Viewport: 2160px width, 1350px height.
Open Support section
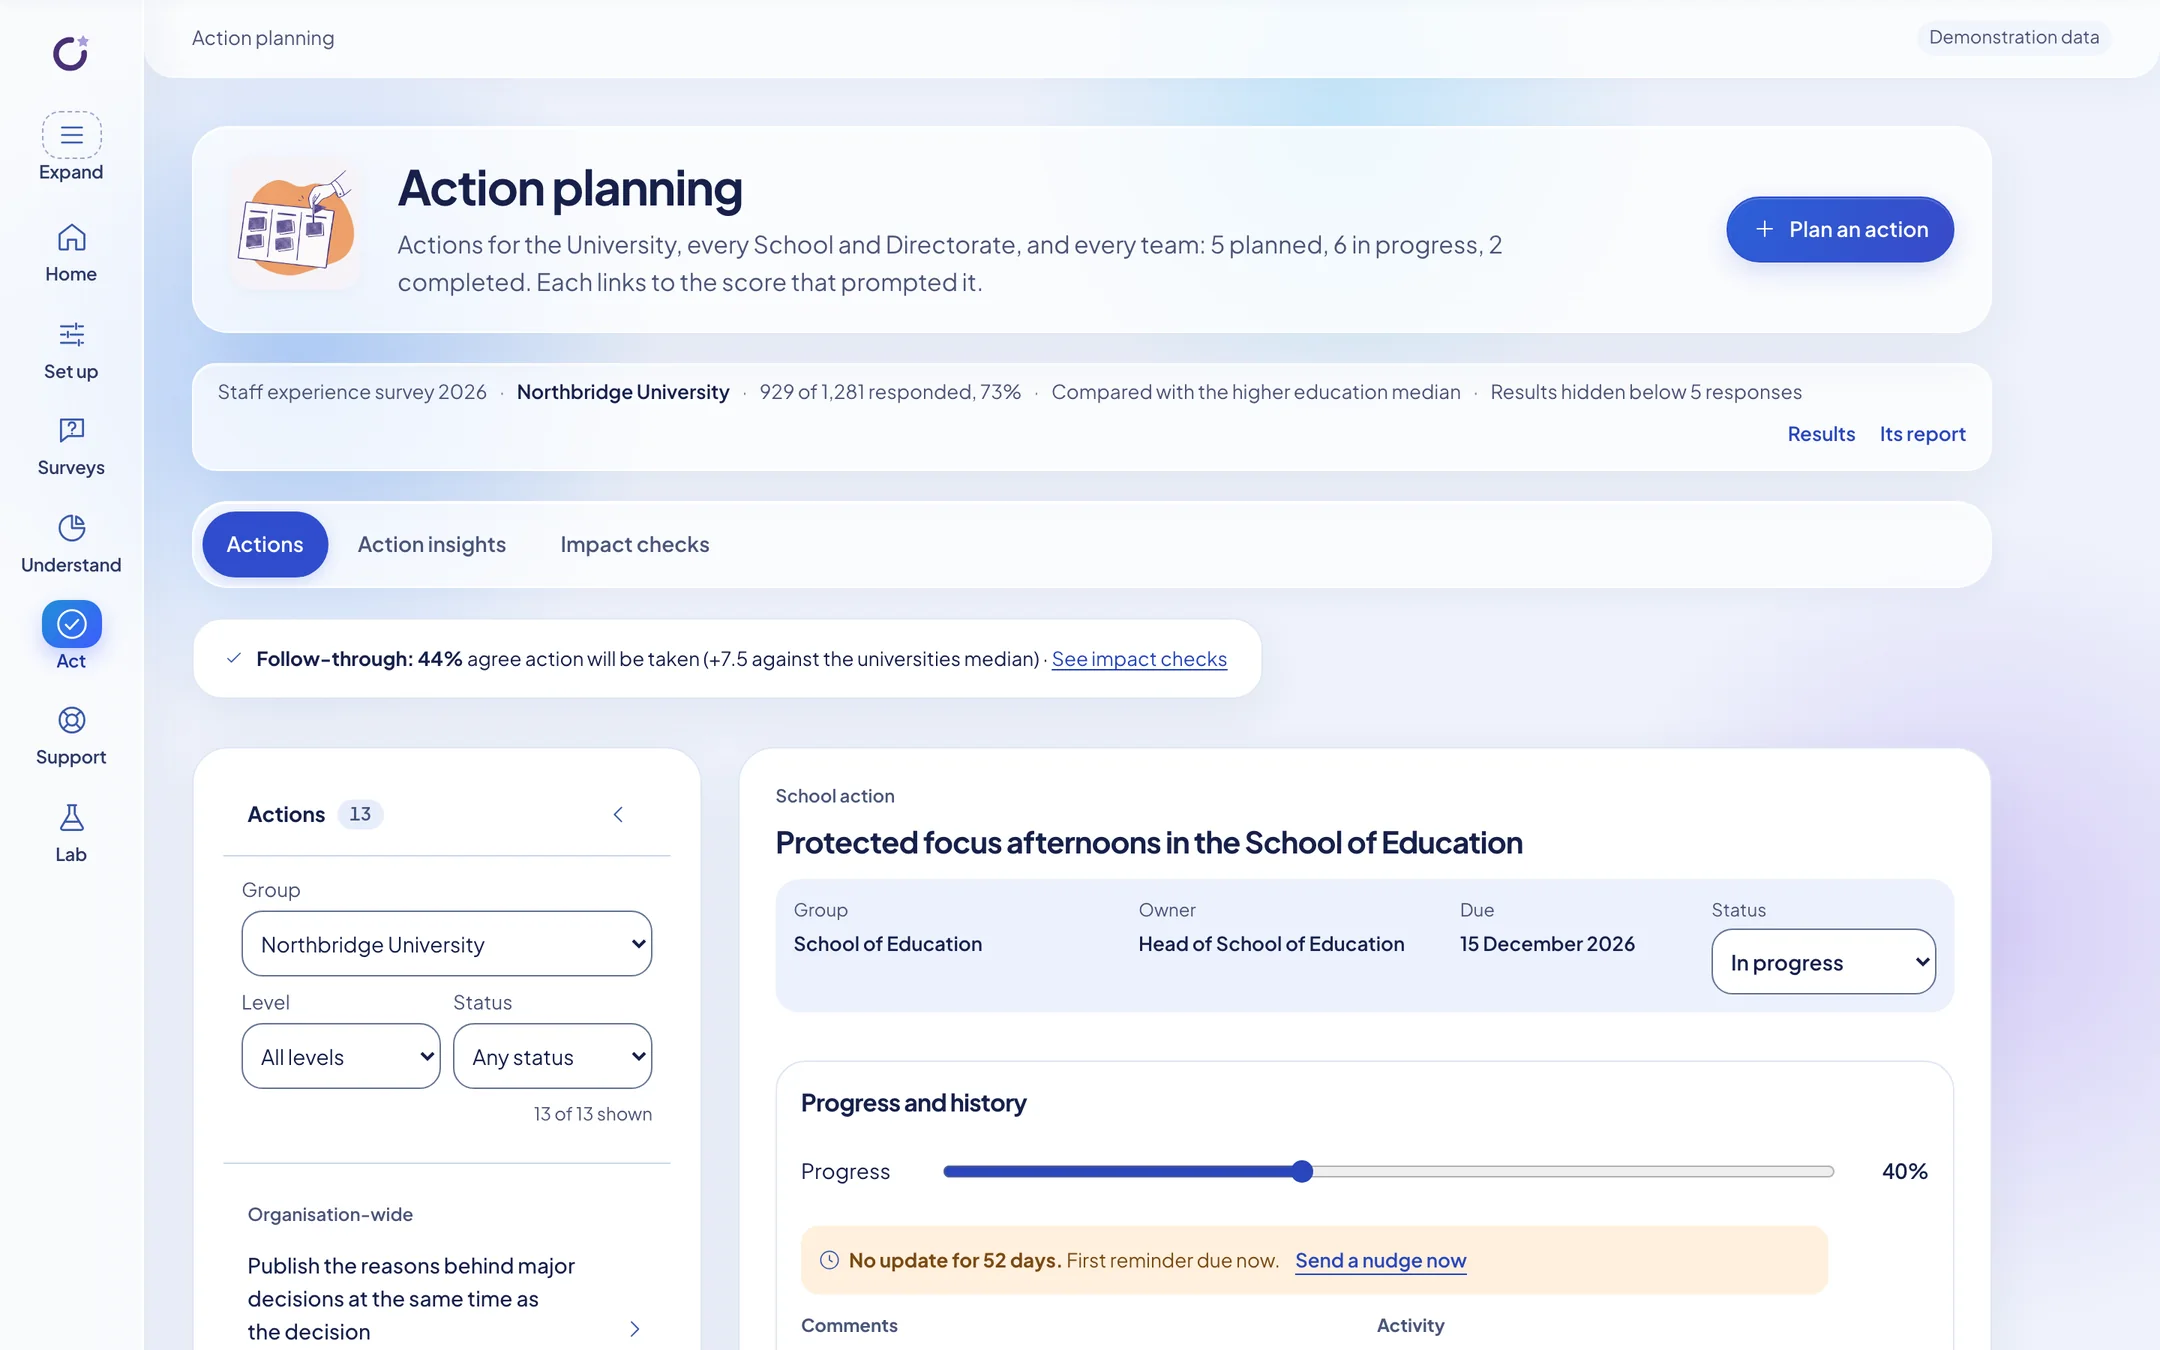(x=71, y=737)
